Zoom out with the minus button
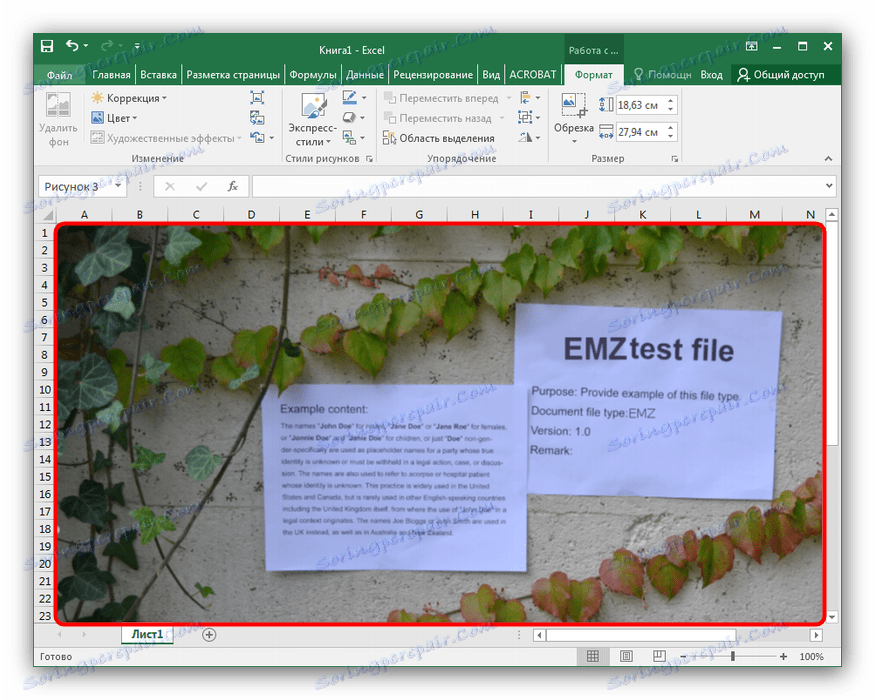The image size is (875, 700). point(684,656)
